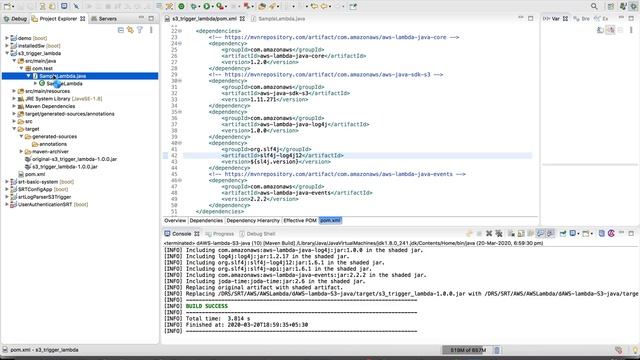The width and height of the screenshot is (640, 360).
Task: Collapse the s3_trigger_lambda project
Action: (7, 53)
